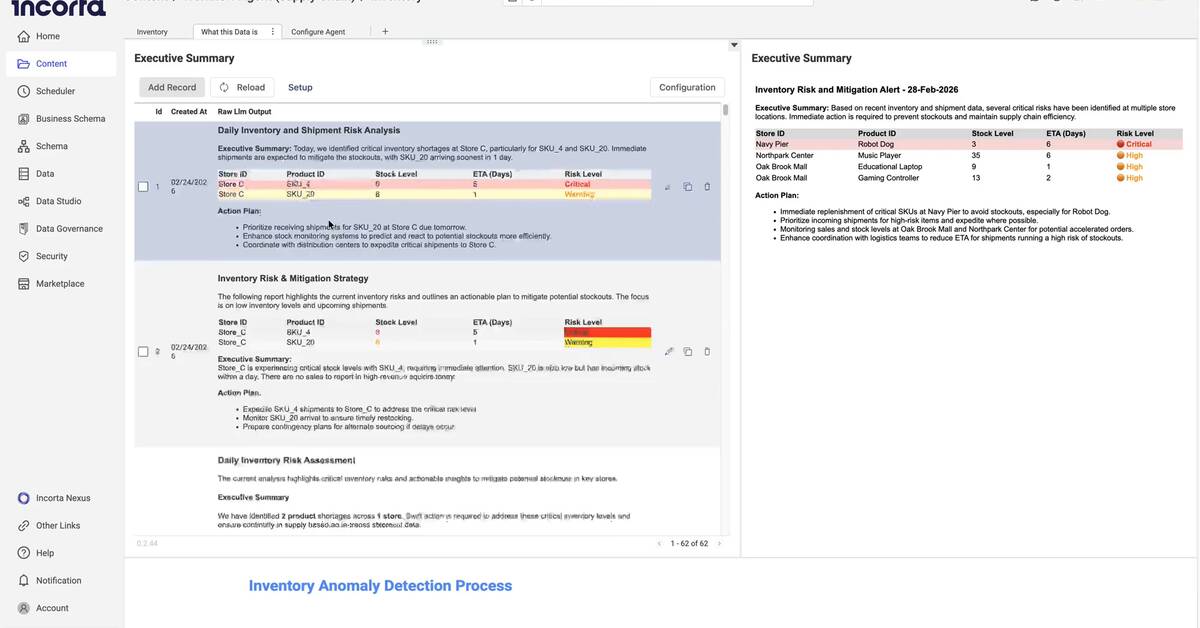Click the 'Navy Pier' store cell
This screenshot has width=1200, height=628.
pyautogui.click(x=772, y=144)
